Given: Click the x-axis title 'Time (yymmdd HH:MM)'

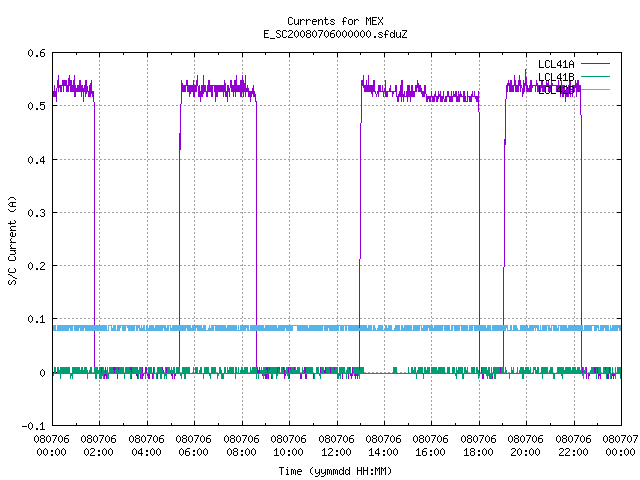Looking at the screenshot, I should 335,471.
